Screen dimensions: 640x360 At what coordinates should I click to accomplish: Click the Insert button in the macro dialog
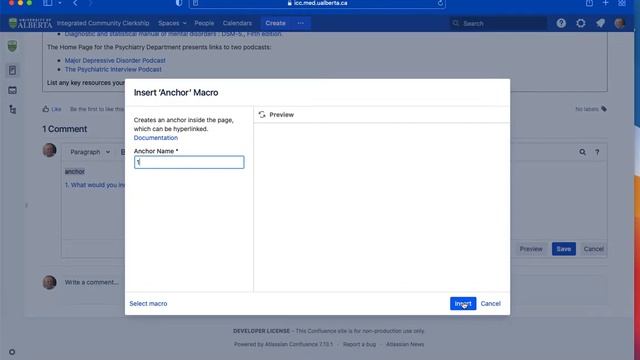click(x=463, y=303)
